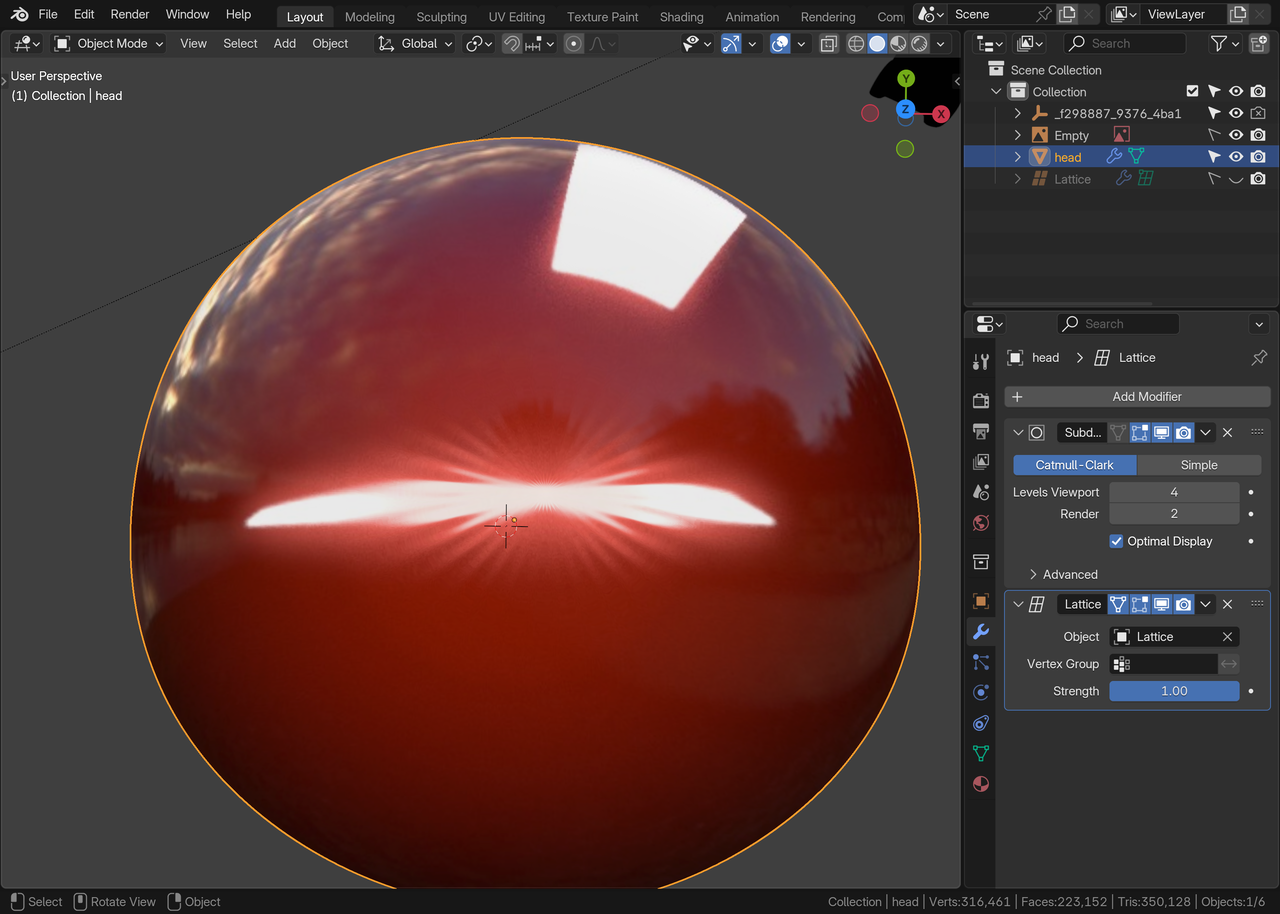Image resolution: width=1280 pixels, height=914 pixels.
Task: Open the Render properties tab
Action: click(x=981, y=400)
